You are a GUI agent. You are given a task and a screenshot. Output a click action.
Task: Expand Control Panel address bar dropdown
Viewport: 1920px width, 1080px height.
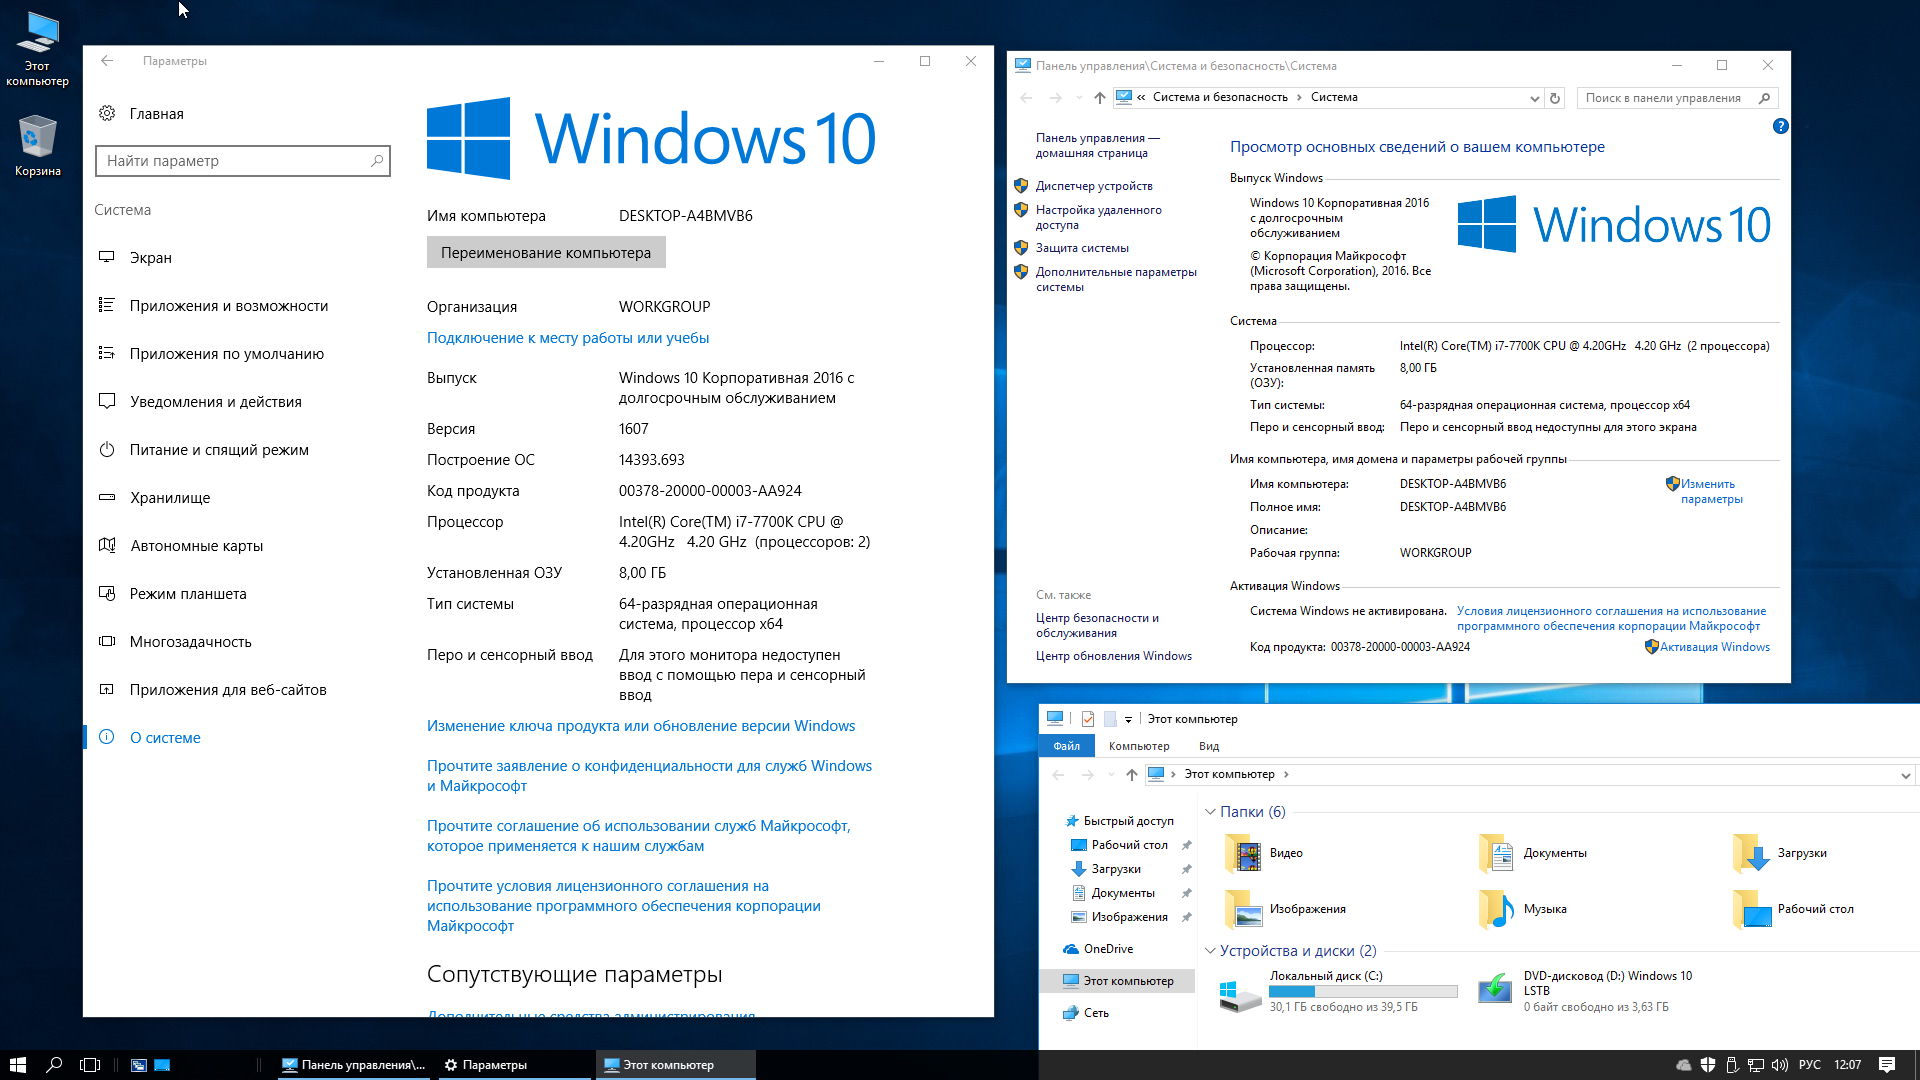click(x=1535, y=98)
